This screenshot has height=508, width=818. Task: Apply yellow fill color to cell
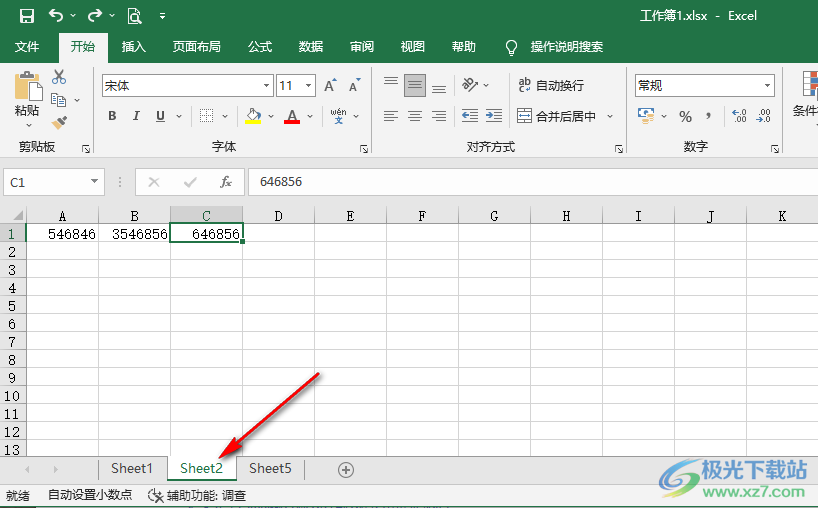(254, 116)
